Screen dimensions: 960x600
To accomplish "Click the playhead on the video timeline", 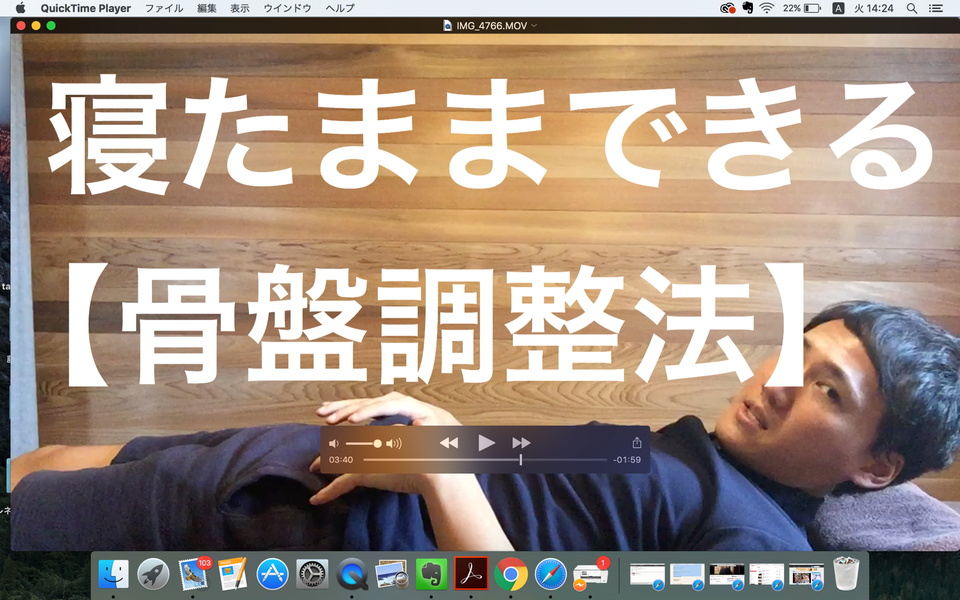I will pos(520,460).
